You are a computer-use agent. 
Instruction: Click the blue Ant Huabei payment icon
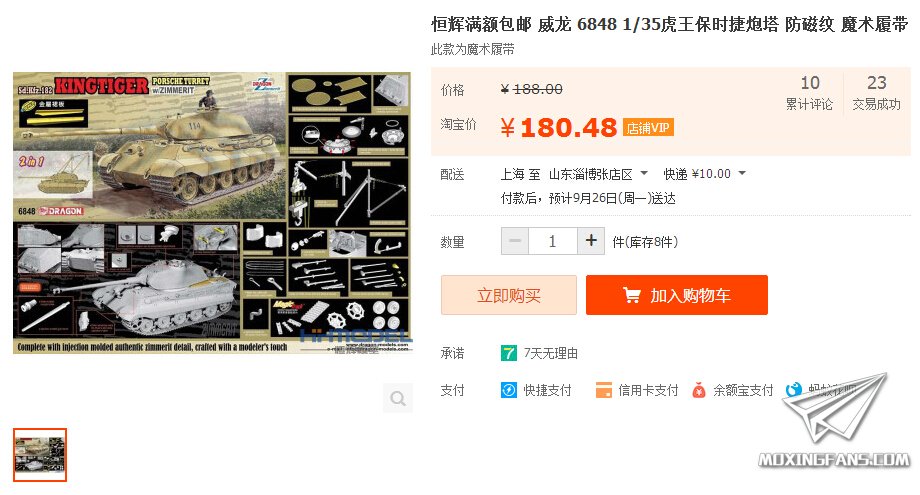[x=793, y=389]
